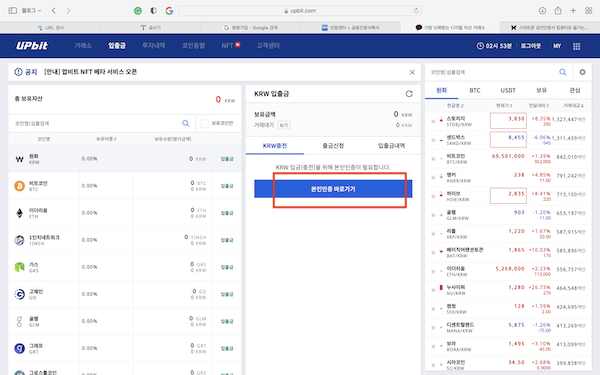Open the 블로그 dropdown in Safari toolbar

coord(31,11)
